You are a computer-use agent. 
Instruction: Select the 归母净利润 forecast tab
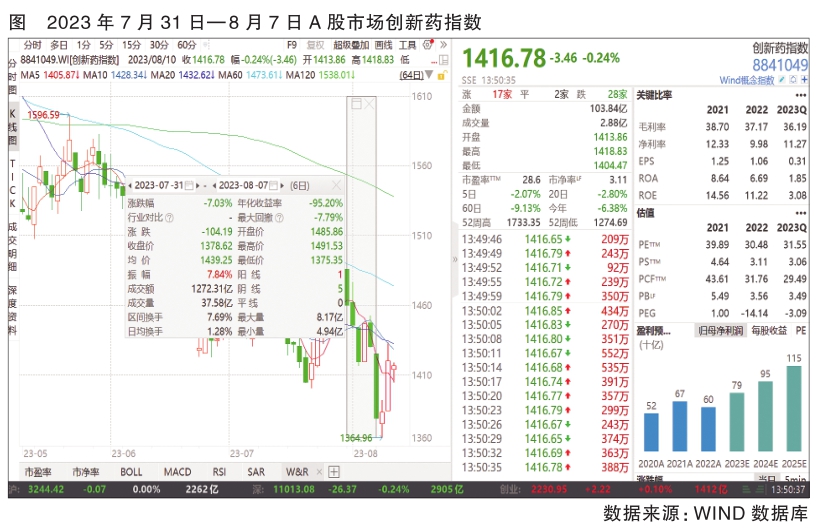point(720,330)
